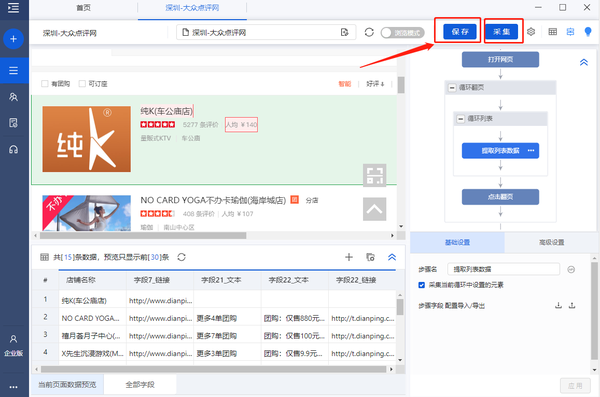This screenshot has width=600, height=397.
Task: Toggle the 浏览模式 browse mode switch
Action: (x=403, y=33)
